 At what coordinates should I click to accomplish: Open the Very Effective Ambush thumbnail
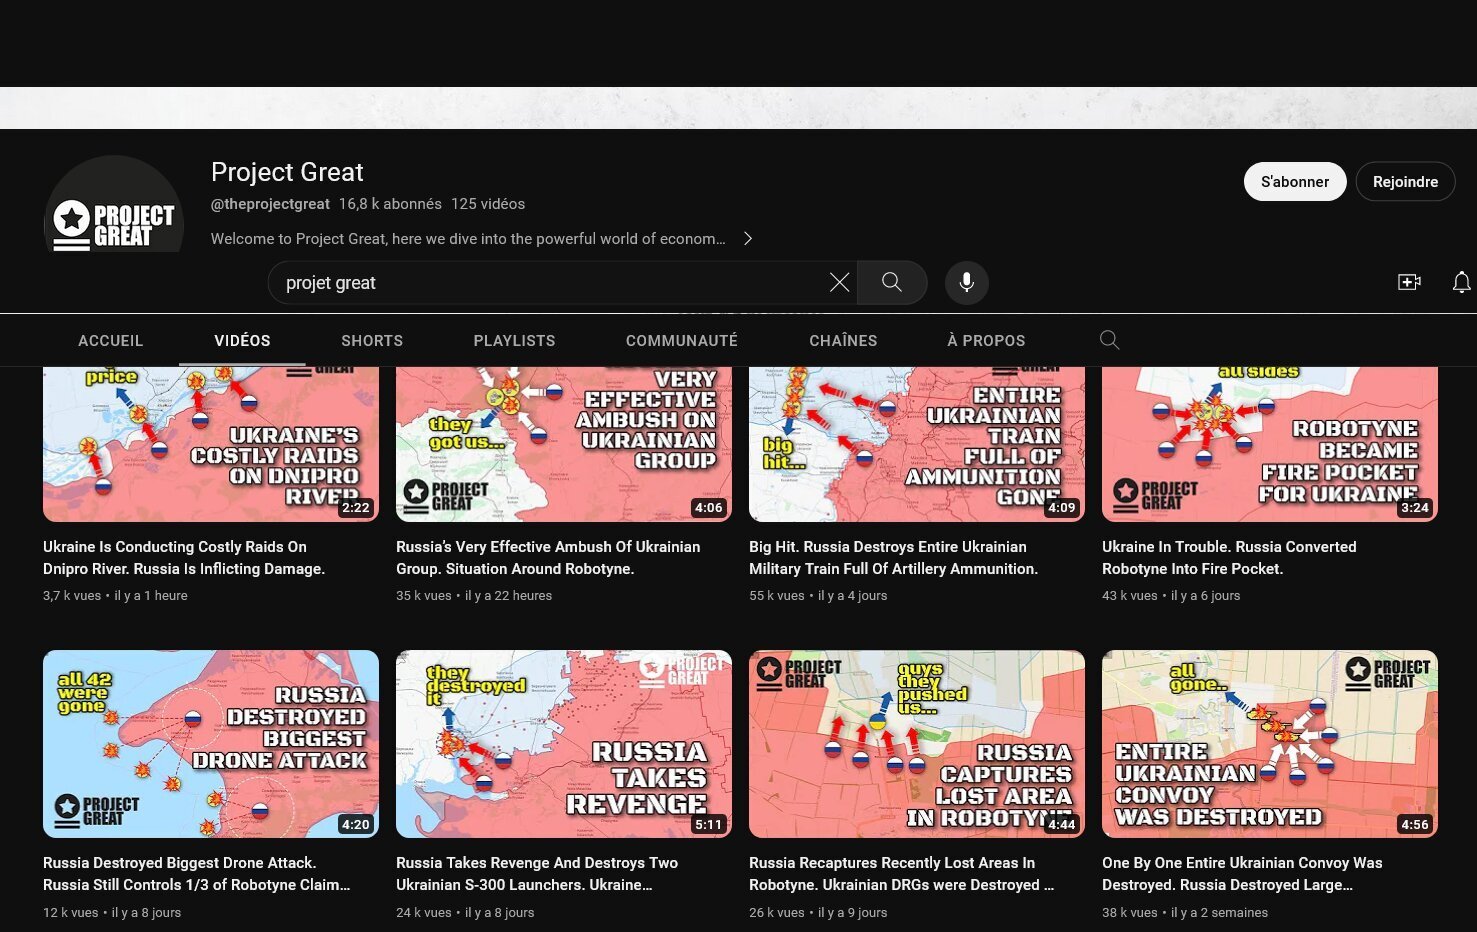[x=564, y=444]
